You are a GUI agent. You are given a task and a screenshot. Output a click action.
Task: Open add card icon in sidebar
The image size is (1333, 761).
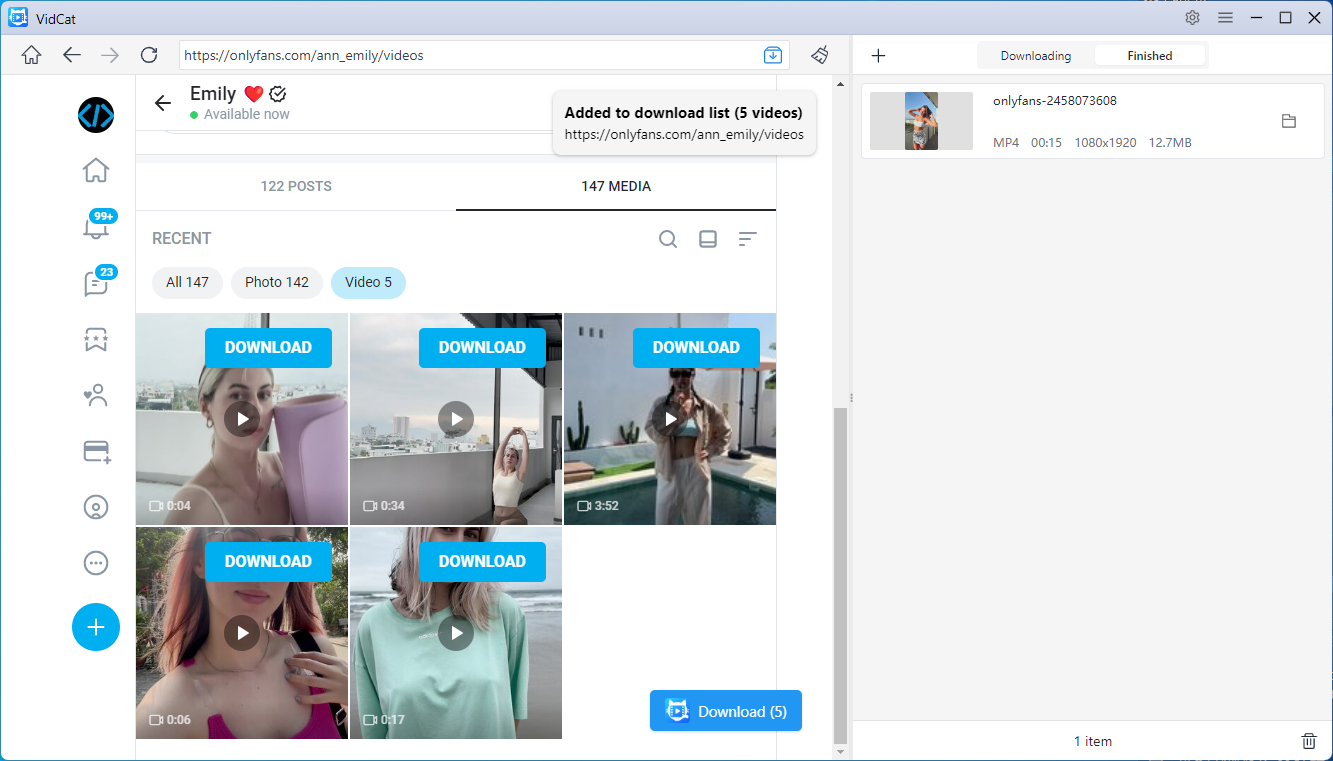click(96, 452)
